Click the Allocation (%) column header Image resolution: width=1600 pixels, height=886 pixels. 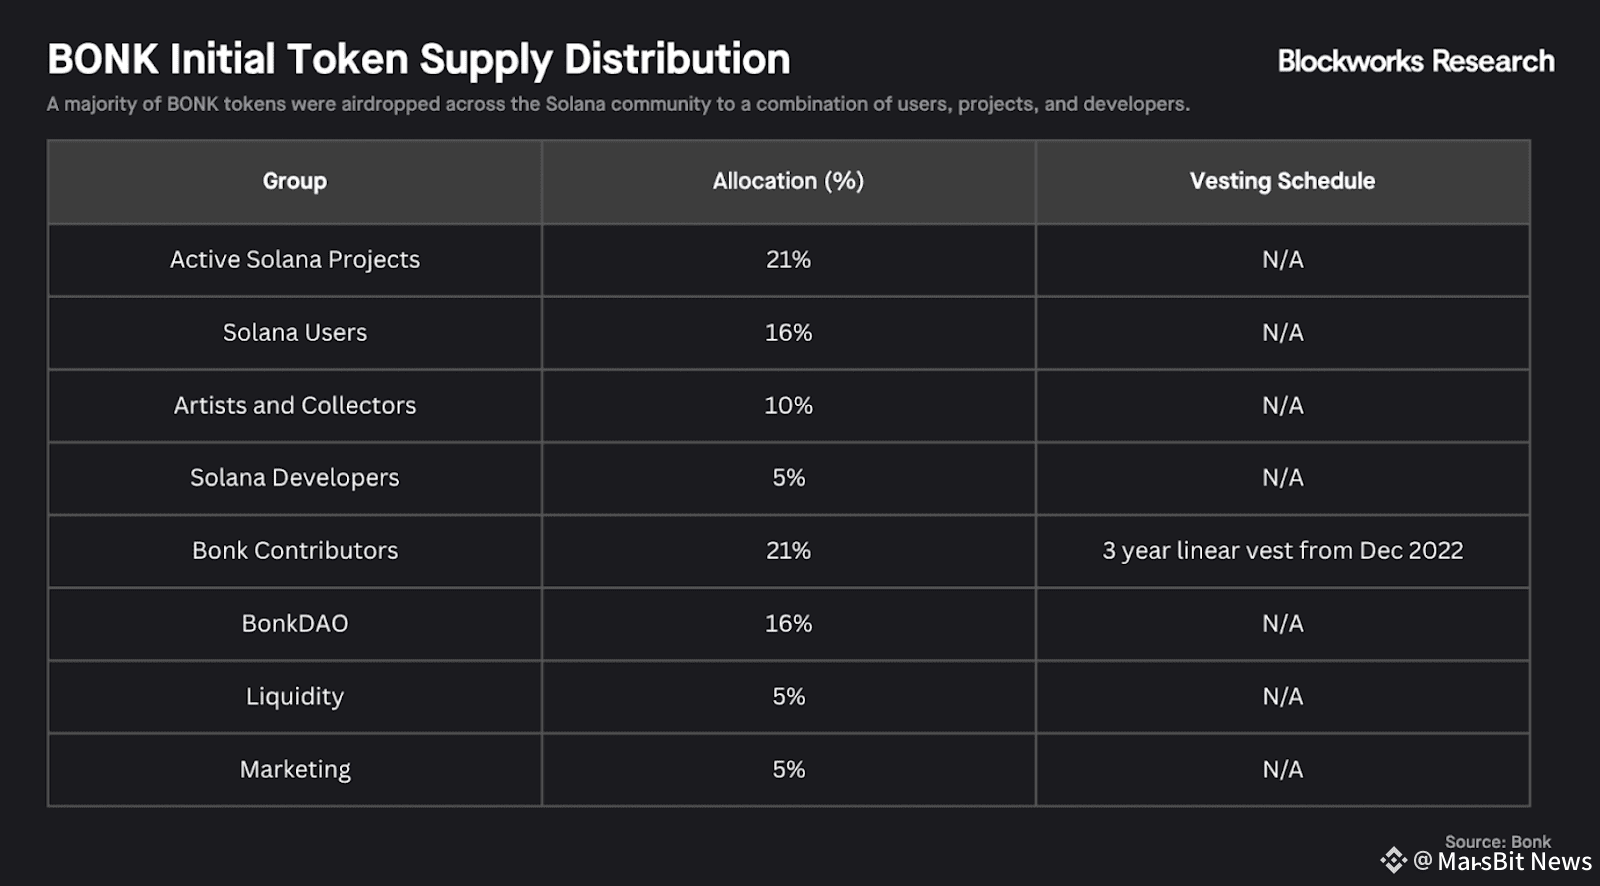(x=788, y=181)
